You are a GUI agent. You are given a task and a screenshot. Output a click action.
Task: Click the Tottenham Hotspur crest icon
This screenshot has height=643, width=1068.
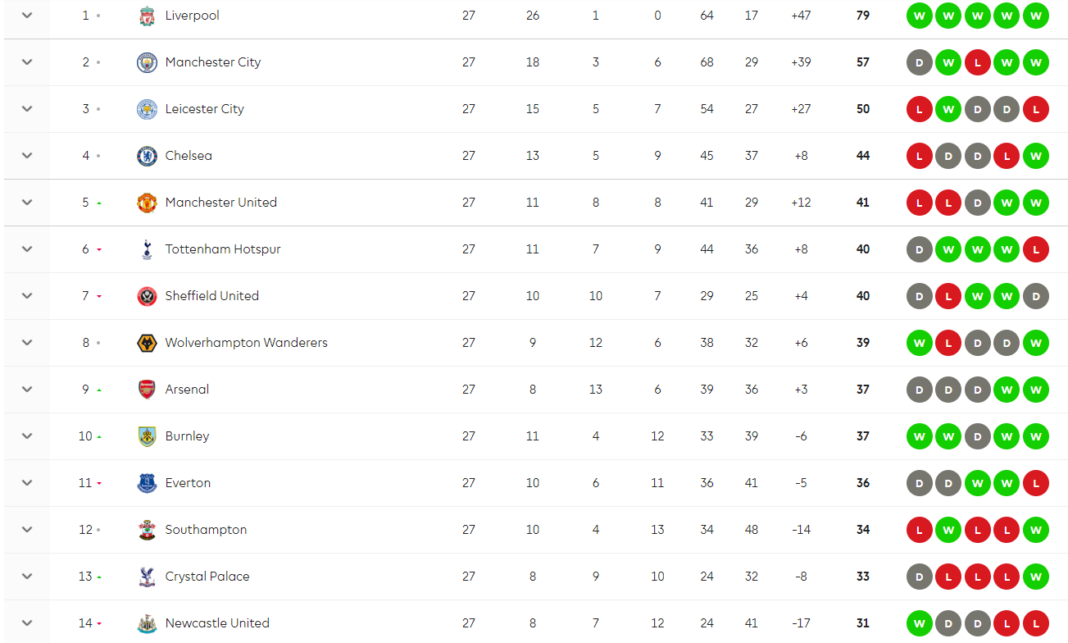tap(147, 249)
